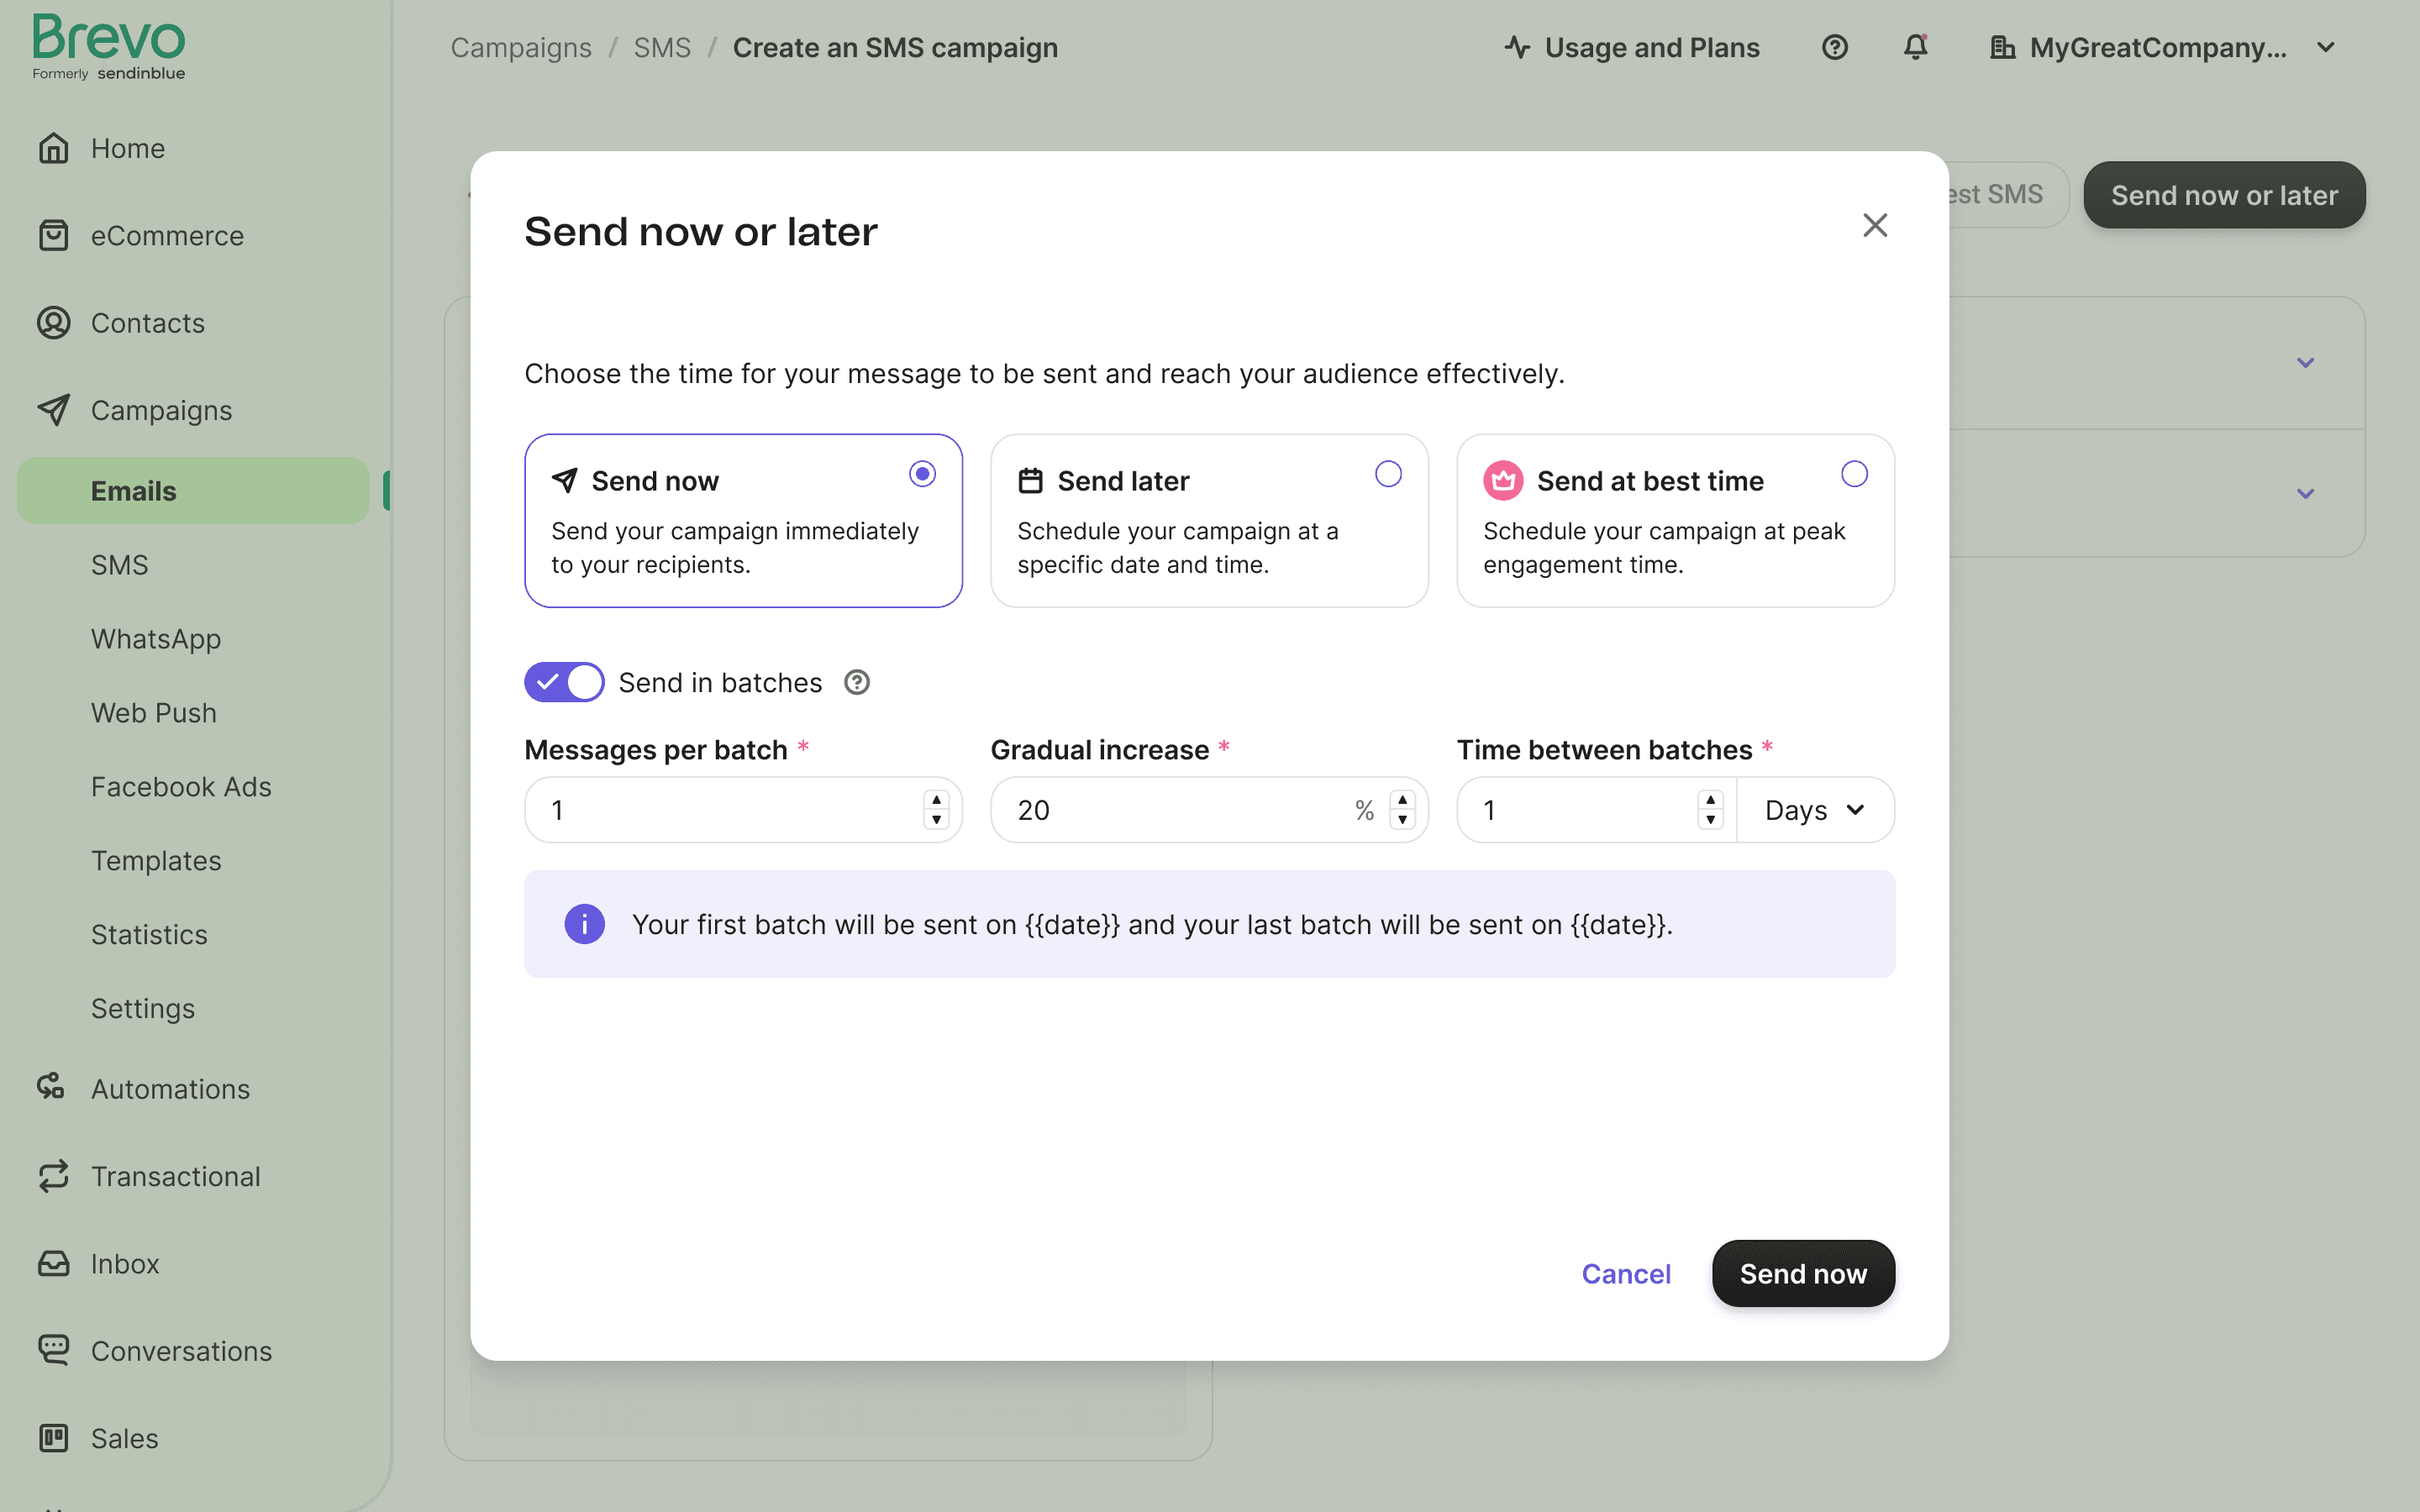Increase the Gradual increase percentage stepper

coord(1403,800)
